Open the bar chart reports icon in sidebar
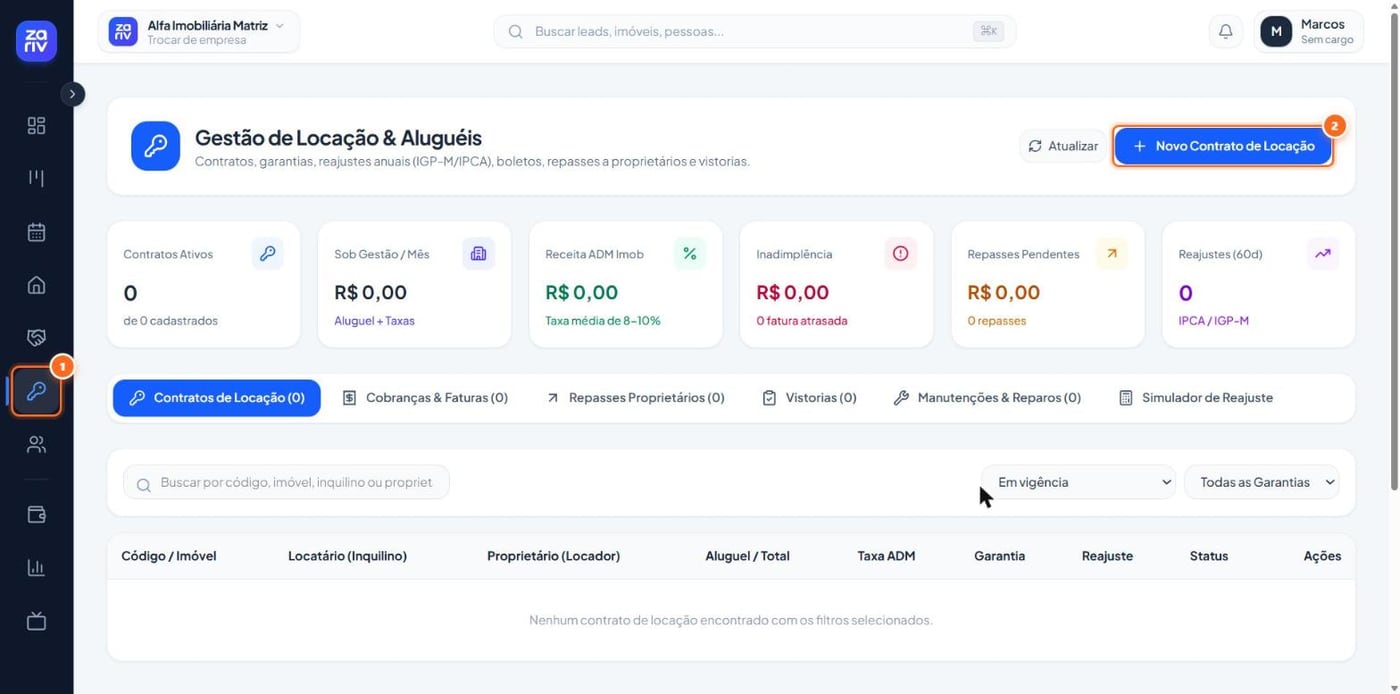Screen dimensions: 1400x694 click(x=36, y=568)
